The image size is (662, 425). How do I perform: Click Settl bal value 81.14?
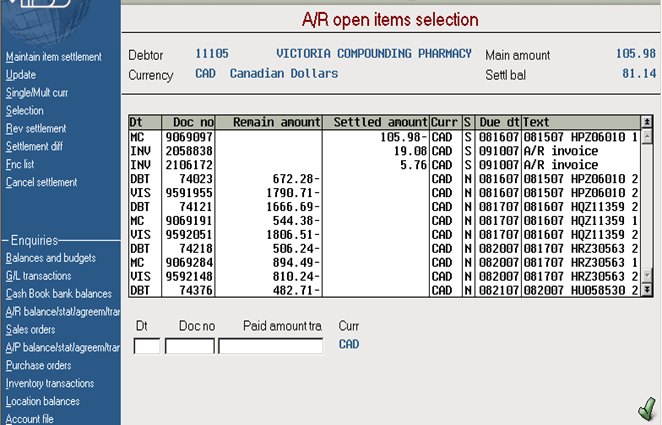[639, 73]
